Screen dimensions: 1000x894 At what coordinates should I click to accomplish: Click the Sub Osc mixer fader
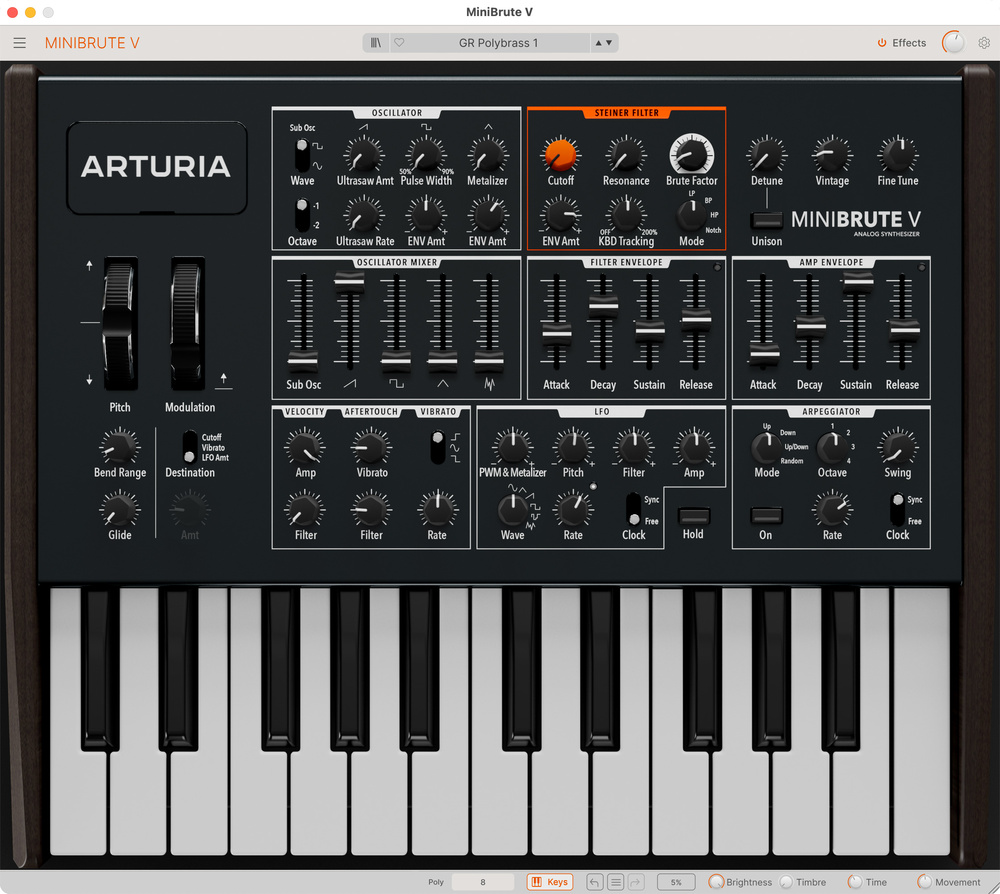[303, 360]
